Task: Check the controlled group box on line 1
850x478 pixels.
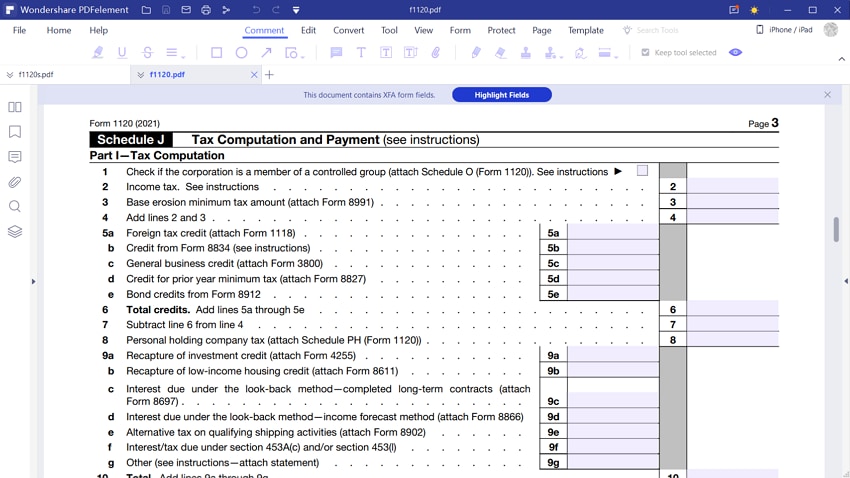Action: (642, 171)
